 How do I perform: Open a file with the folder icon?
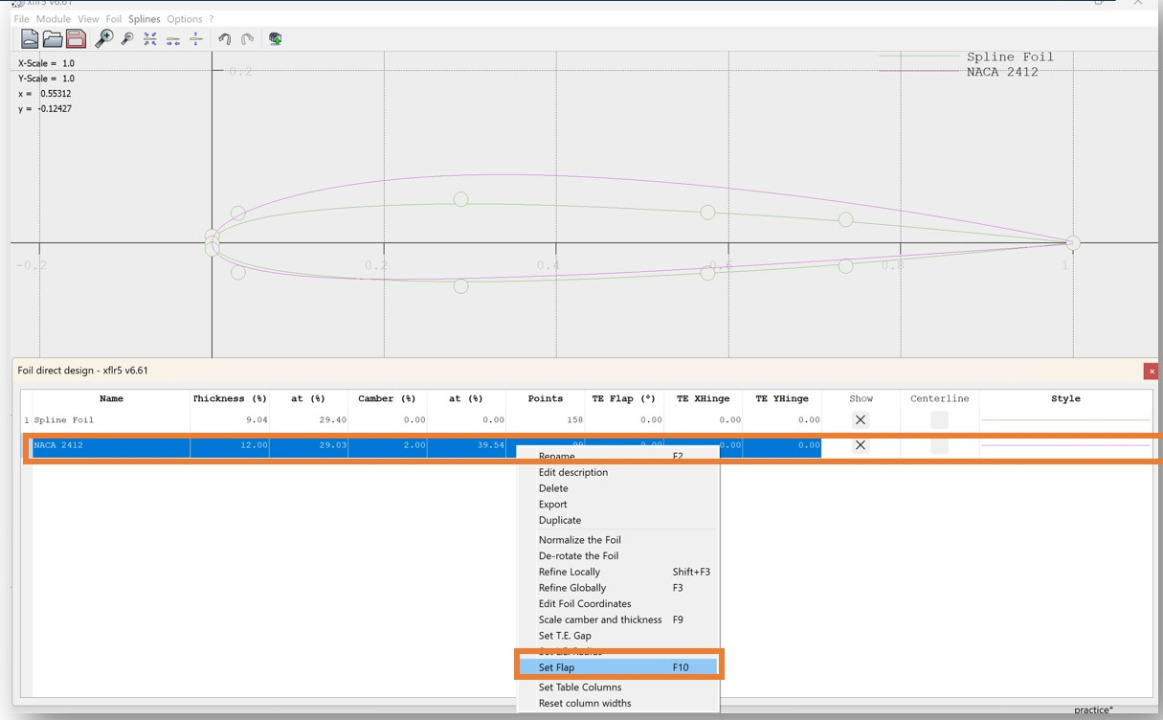click(x=53, y=38)
